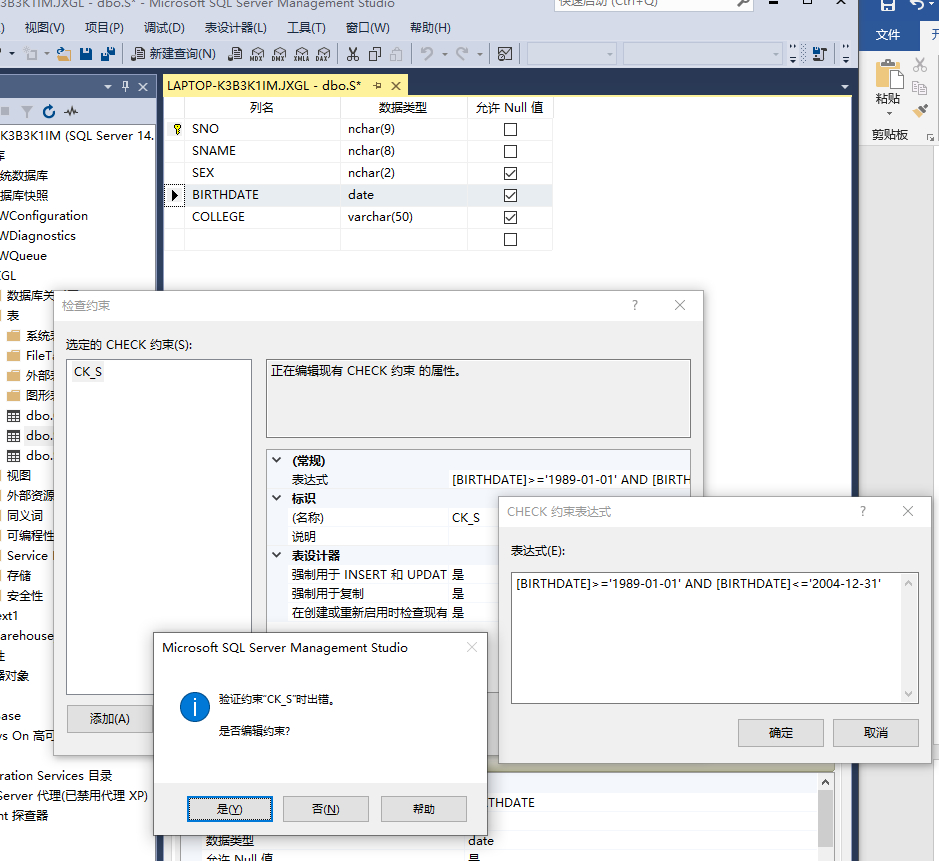Start a DMX query via toolbar icon
Viewport: 939px width, 861px height.
(x=279, y=54)
